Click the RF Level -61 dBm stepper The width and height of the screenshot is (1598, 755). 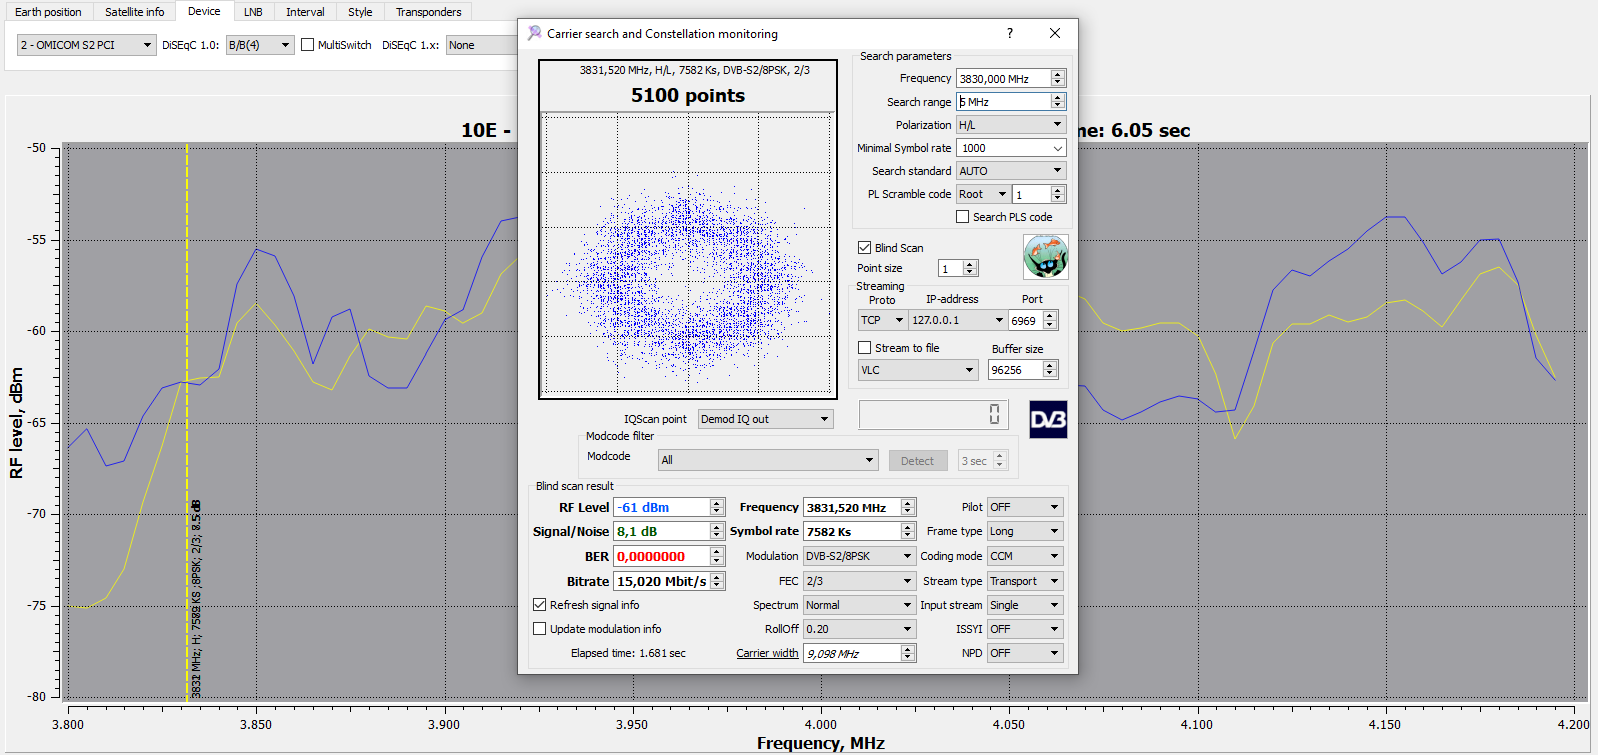point(717,507)
